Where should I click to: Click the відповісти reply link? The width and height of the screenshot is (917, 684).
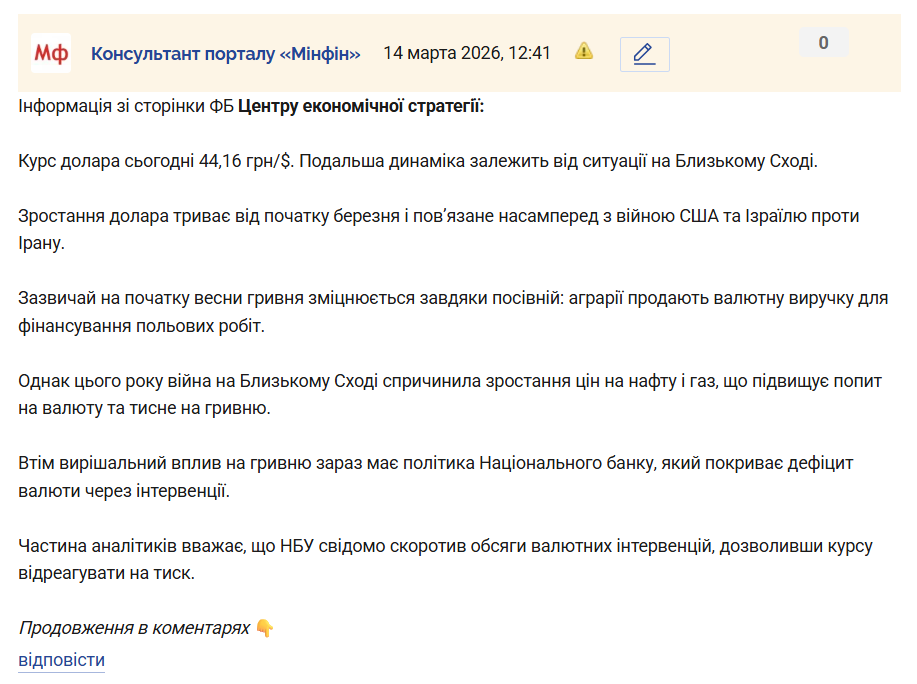click(61, 660)
